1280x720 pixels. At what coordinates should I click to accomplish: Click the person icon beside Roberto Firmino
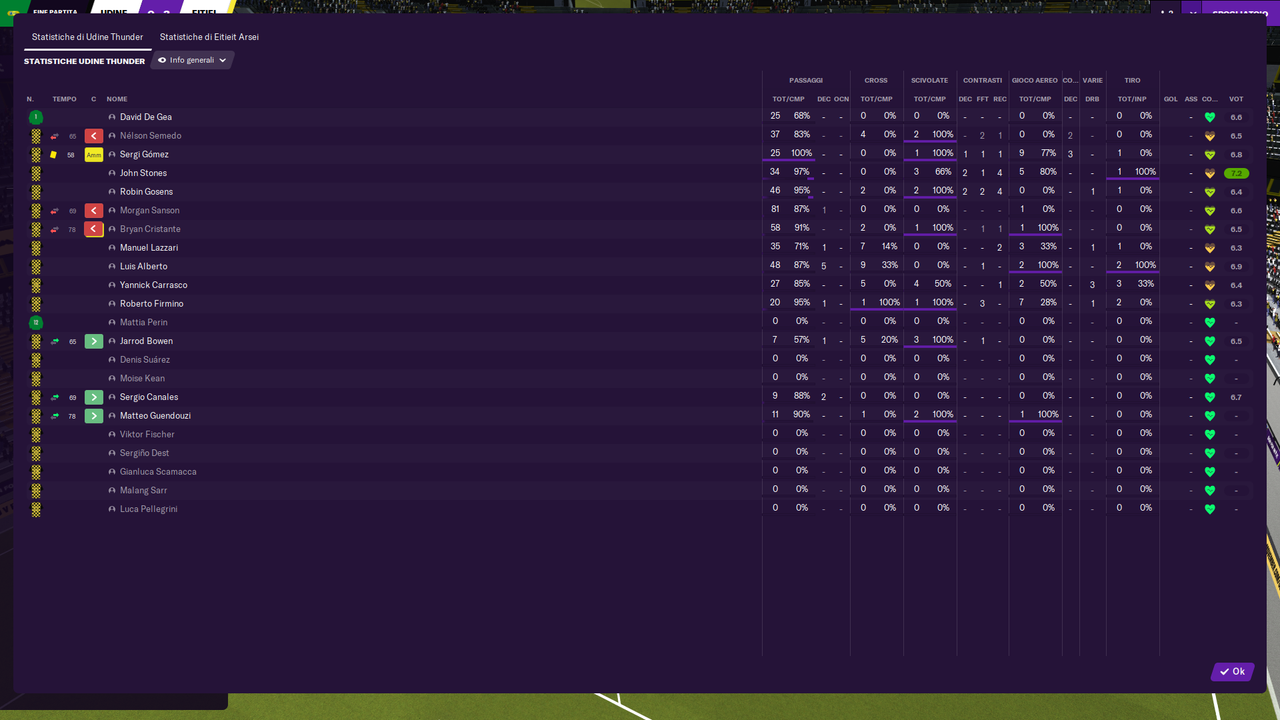click(112, 304)
